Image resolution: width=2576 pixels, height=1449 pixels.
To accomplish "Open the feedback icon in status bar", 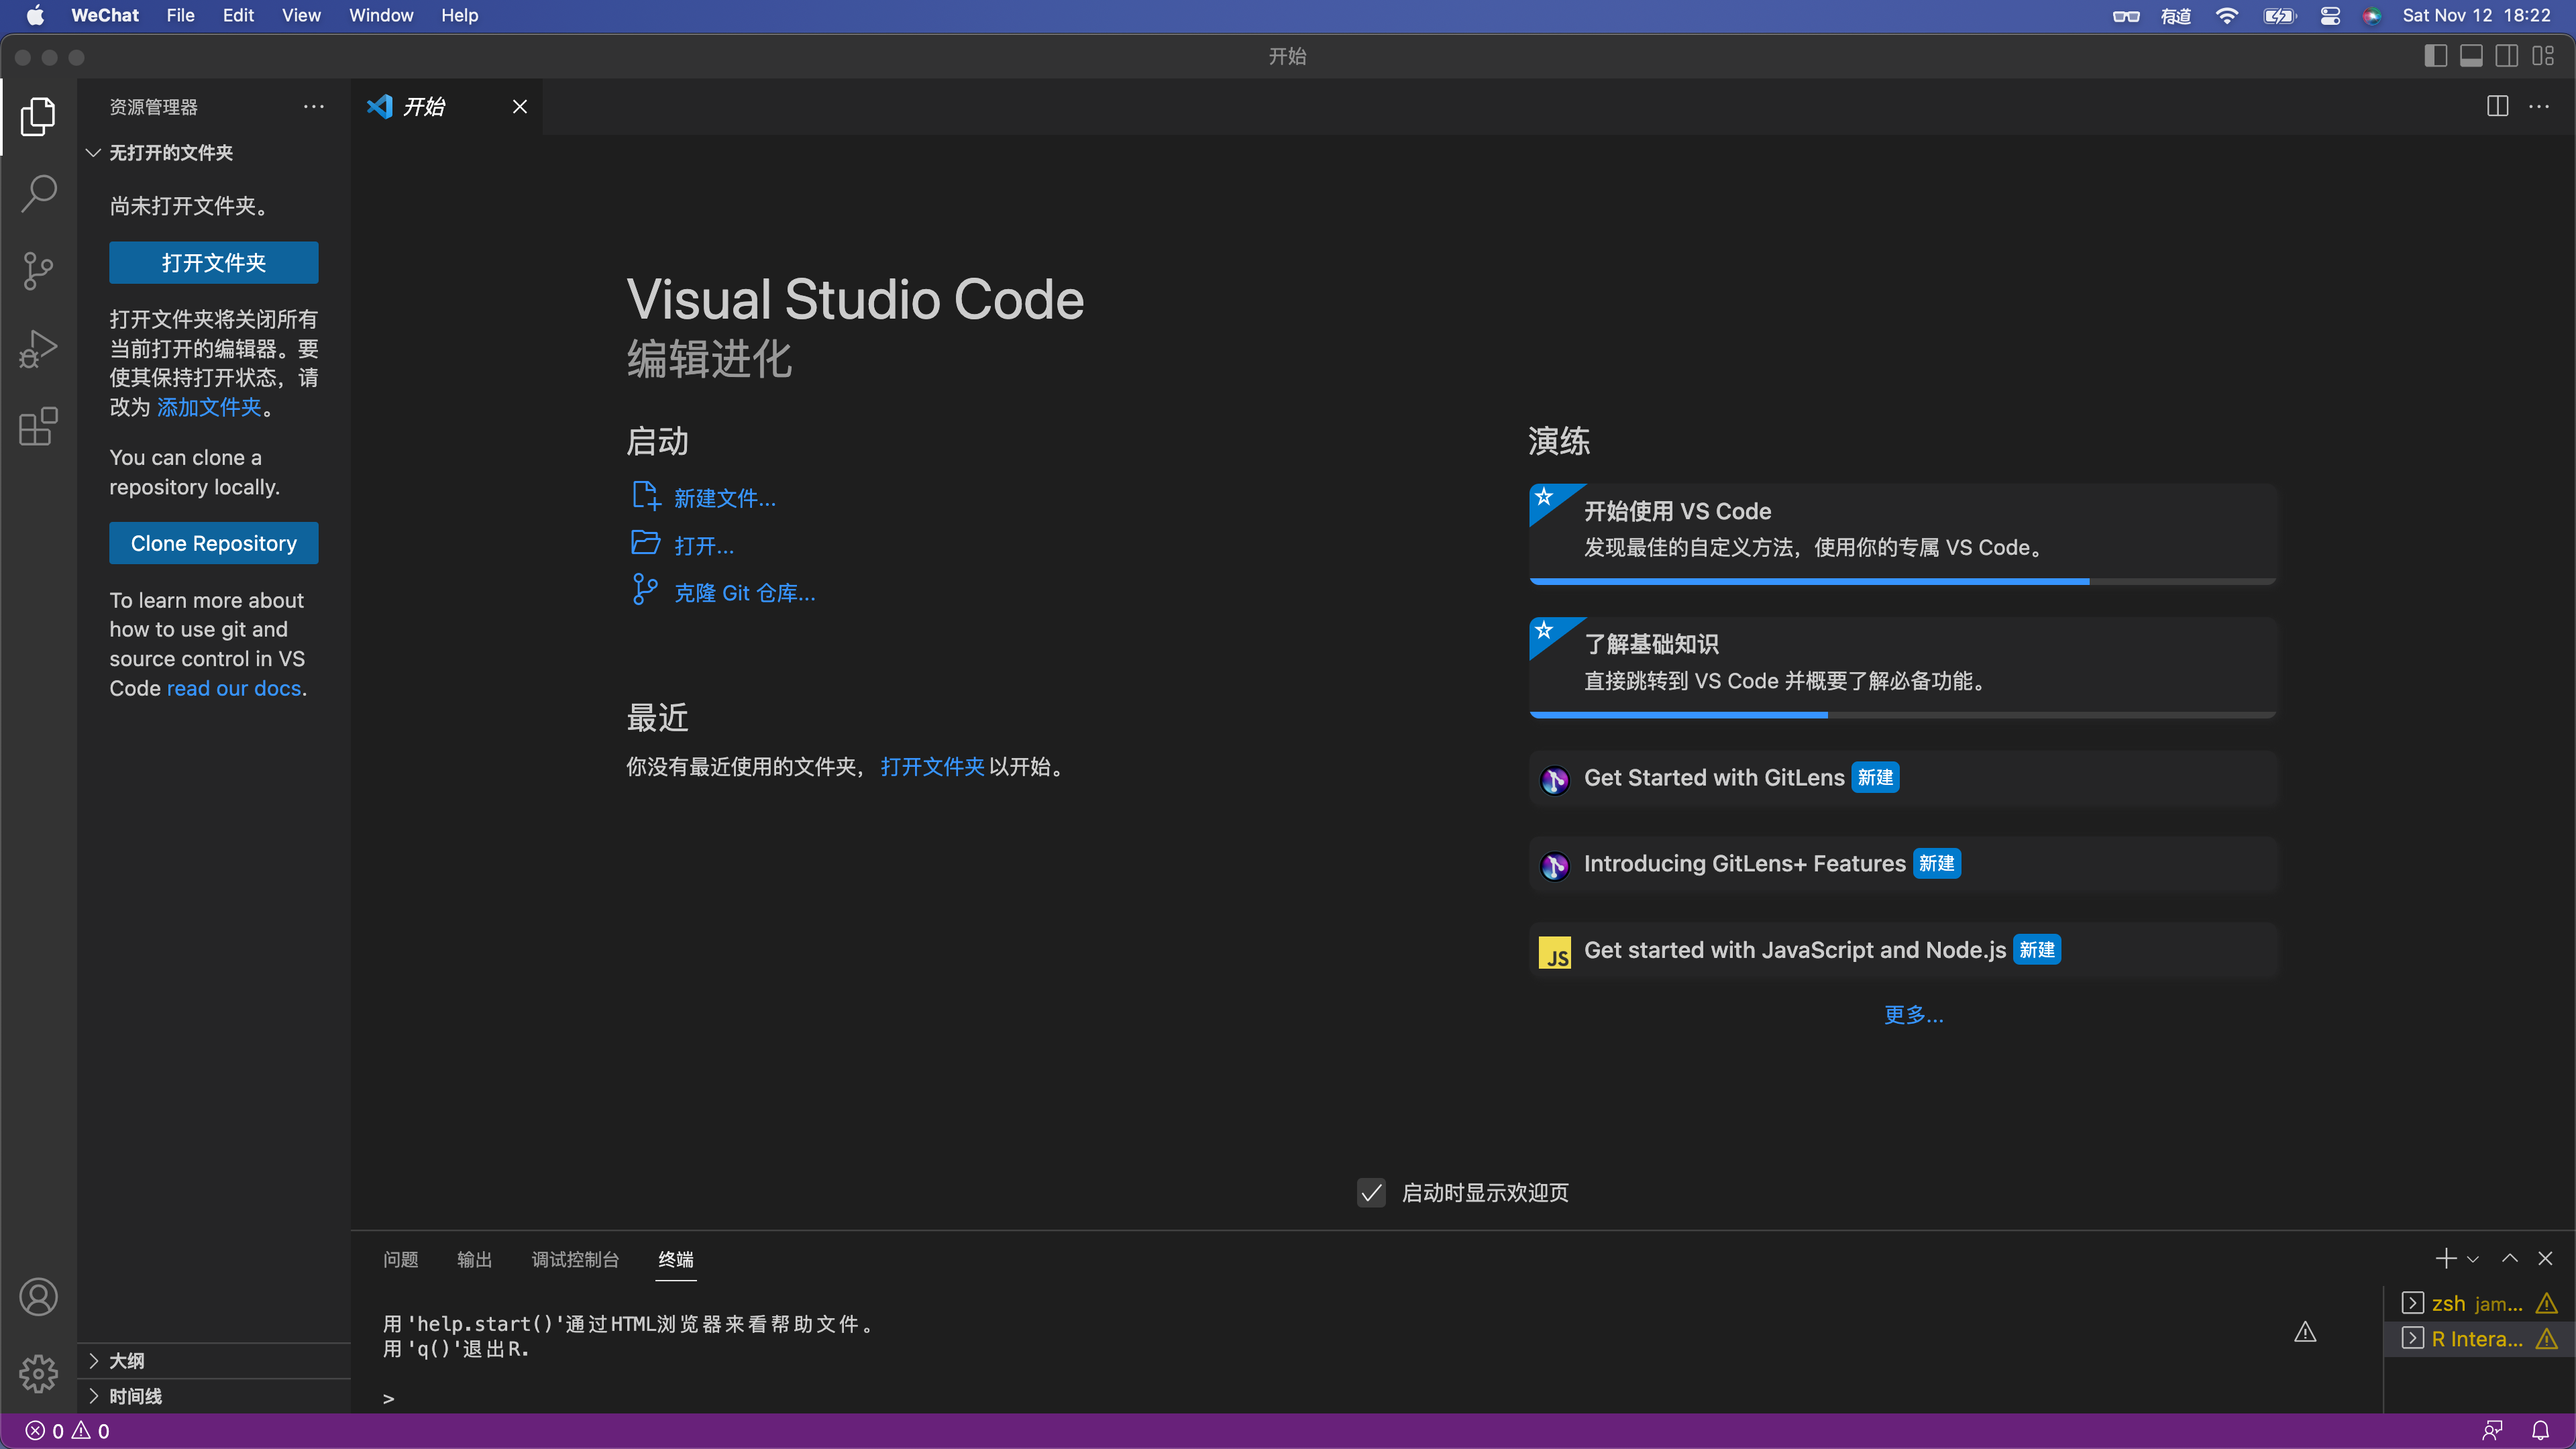I will pyautogui.click(x=2492, y=1431).
